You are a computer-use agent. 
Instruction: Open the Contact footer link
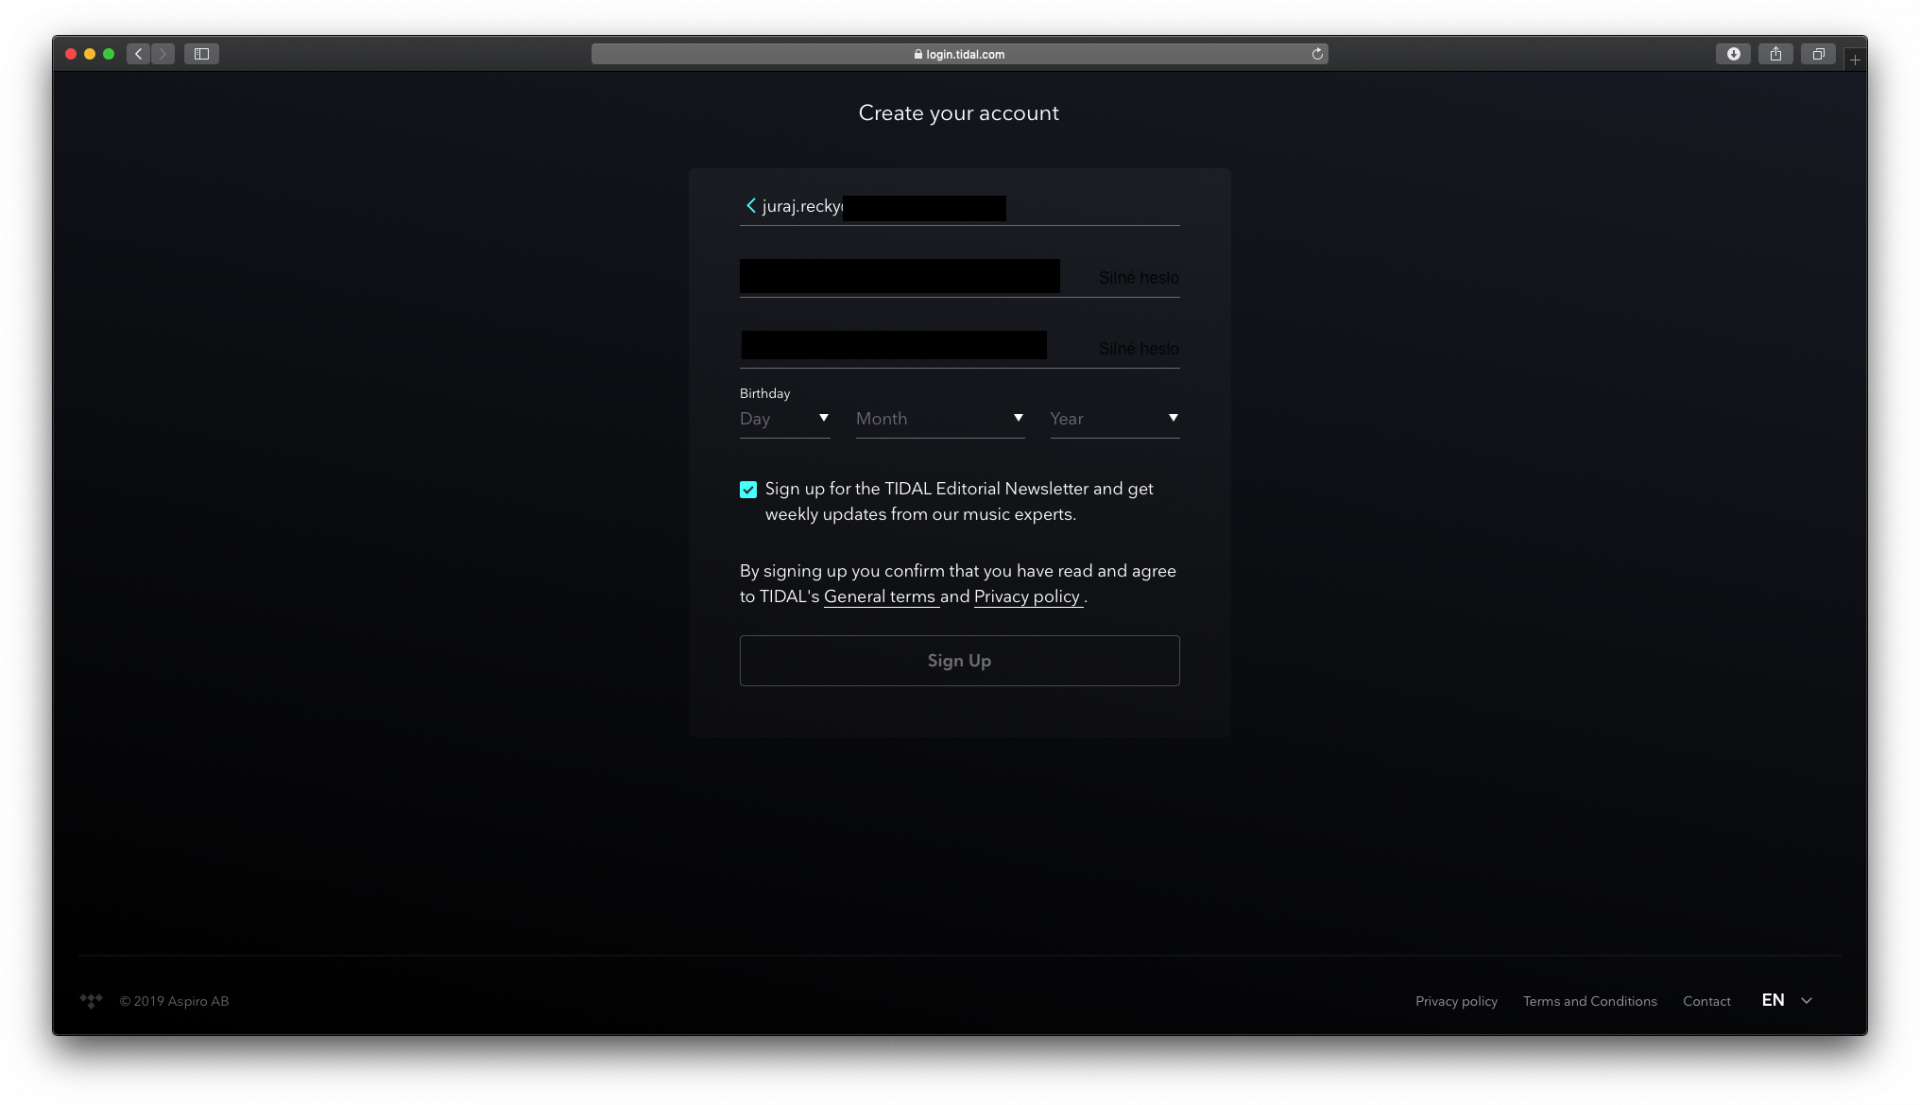tap(1706, 1001)
